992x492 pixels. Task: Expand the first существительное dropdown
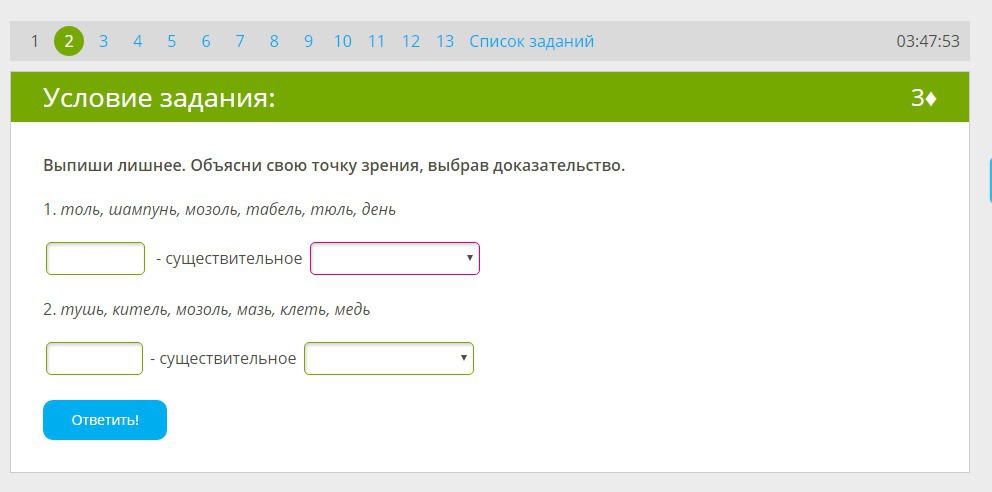click(x=395, y=259)
